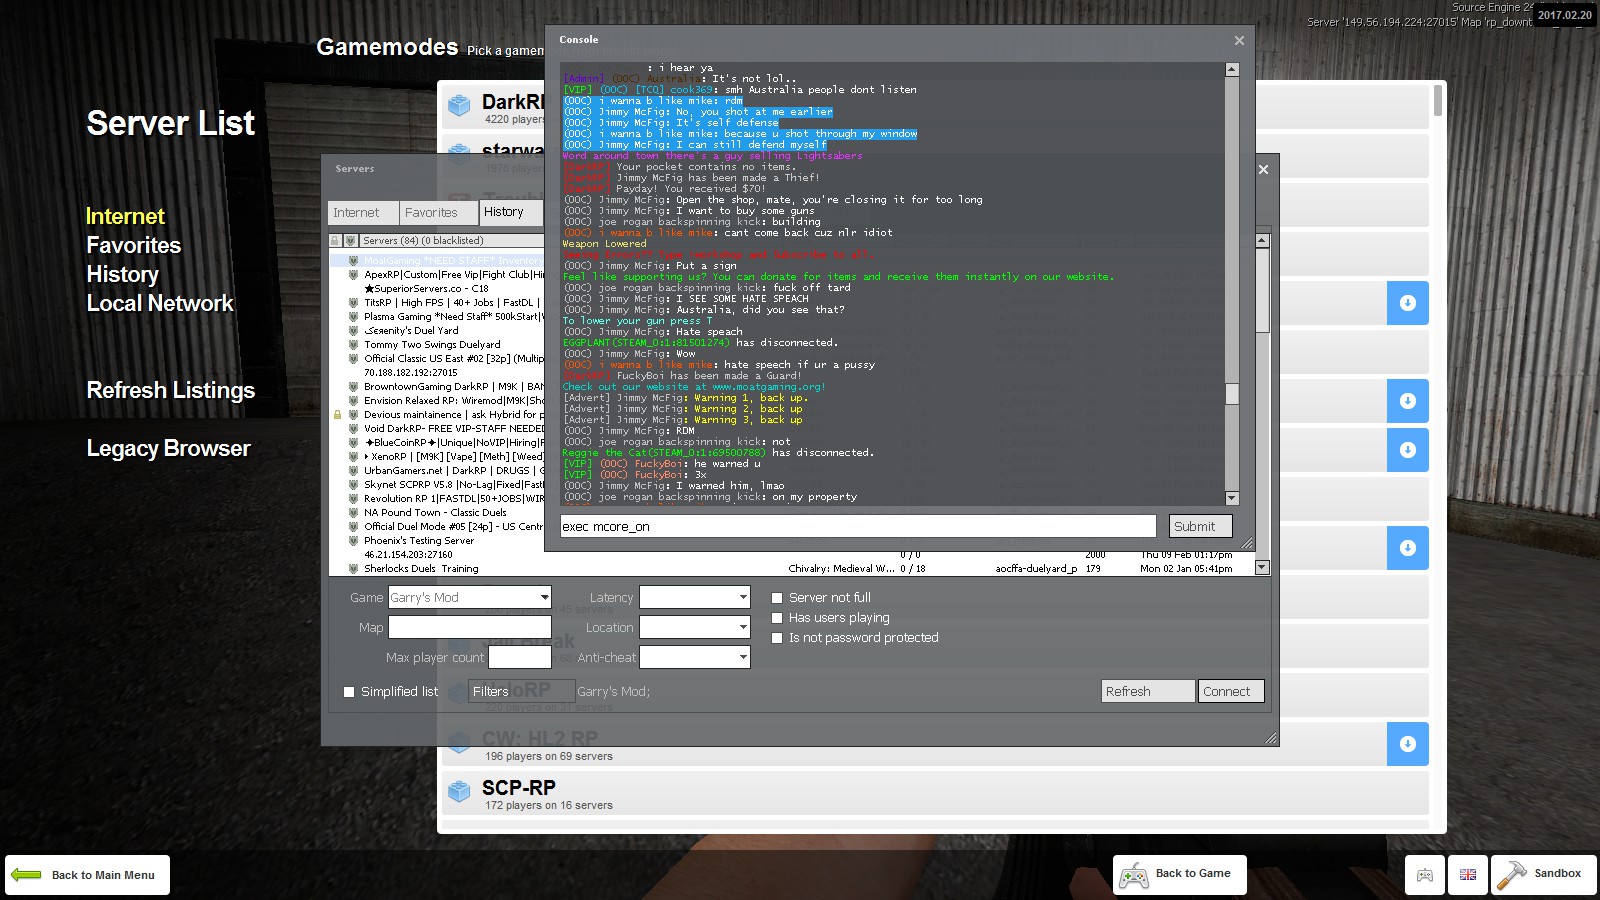Switch to the Internet tab in Servers window

point(363,213)
